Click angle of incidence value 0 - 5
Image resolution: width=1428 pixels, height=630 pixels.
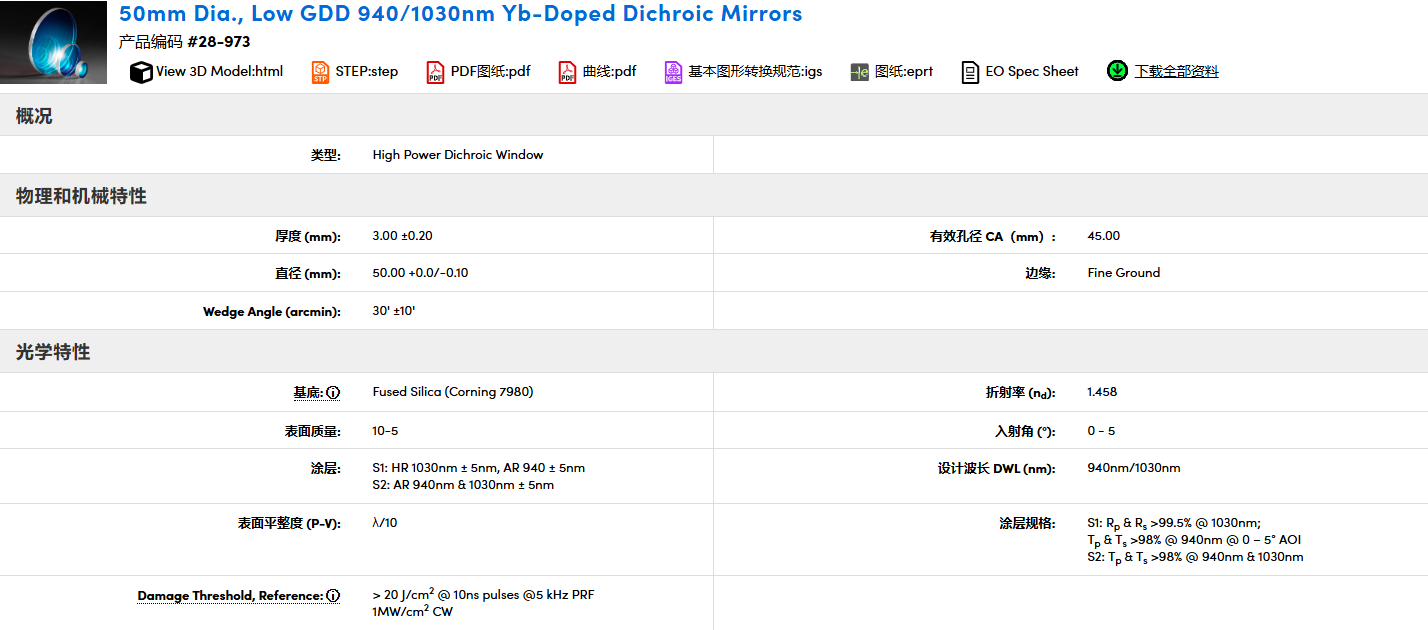coord(1101,431)
